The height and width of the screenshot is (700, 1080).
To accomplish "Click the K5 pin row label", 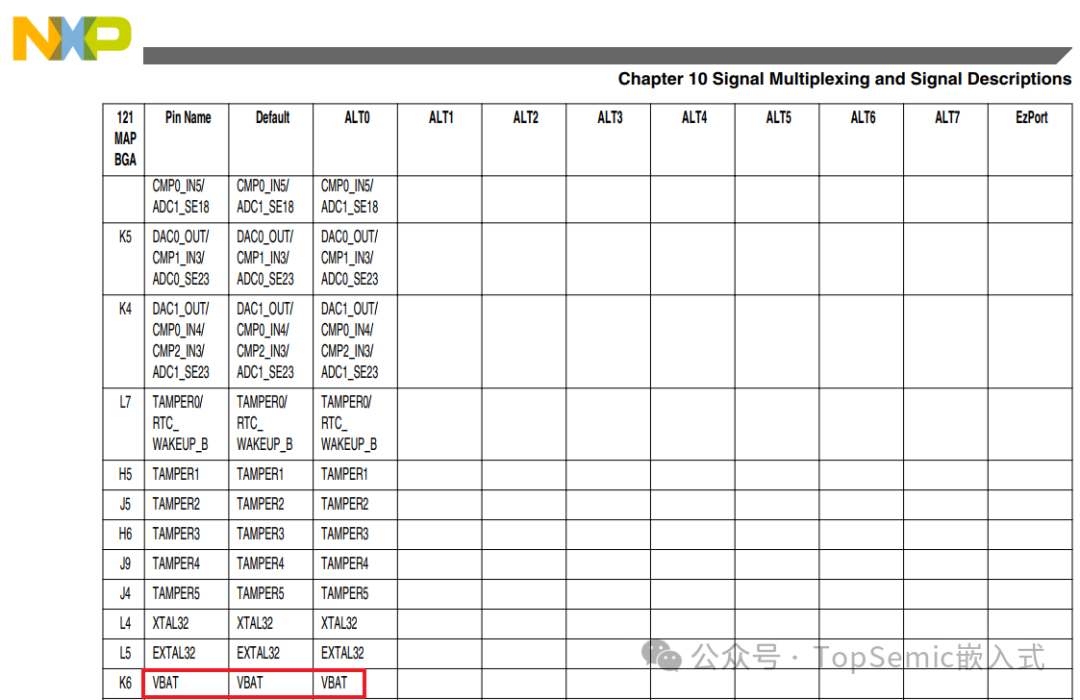I will tap(125, 237).
